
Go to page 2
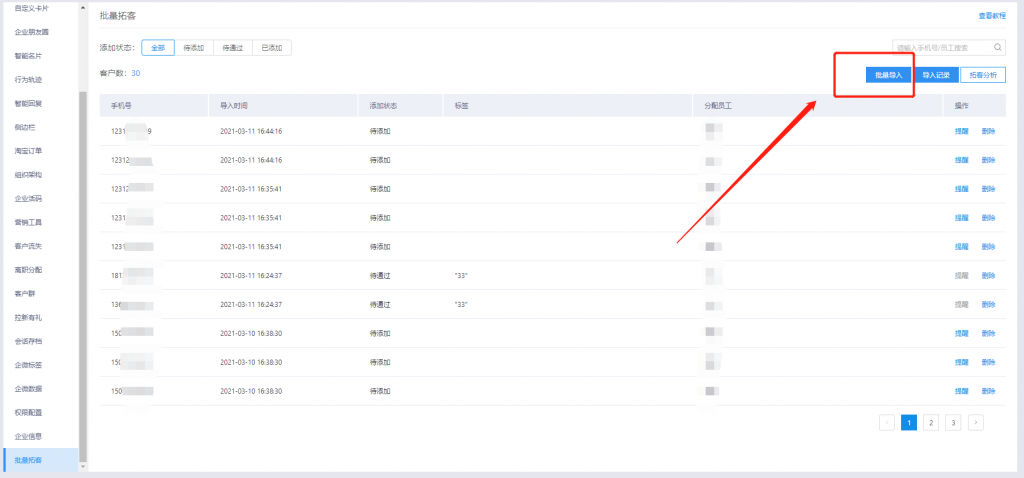click(931, 422)
